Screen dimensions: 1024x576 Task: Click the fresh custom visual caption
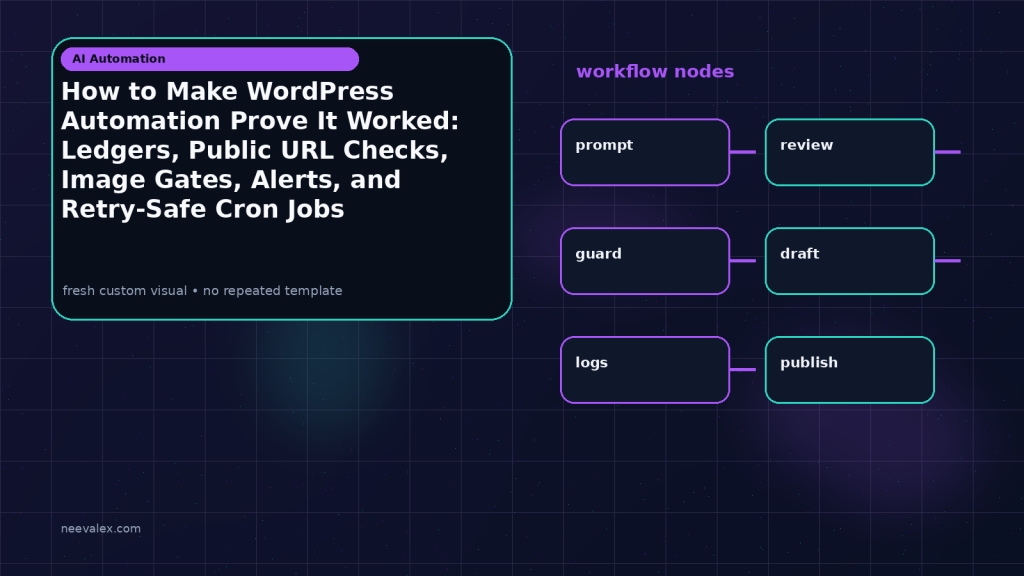pos(202,291)
